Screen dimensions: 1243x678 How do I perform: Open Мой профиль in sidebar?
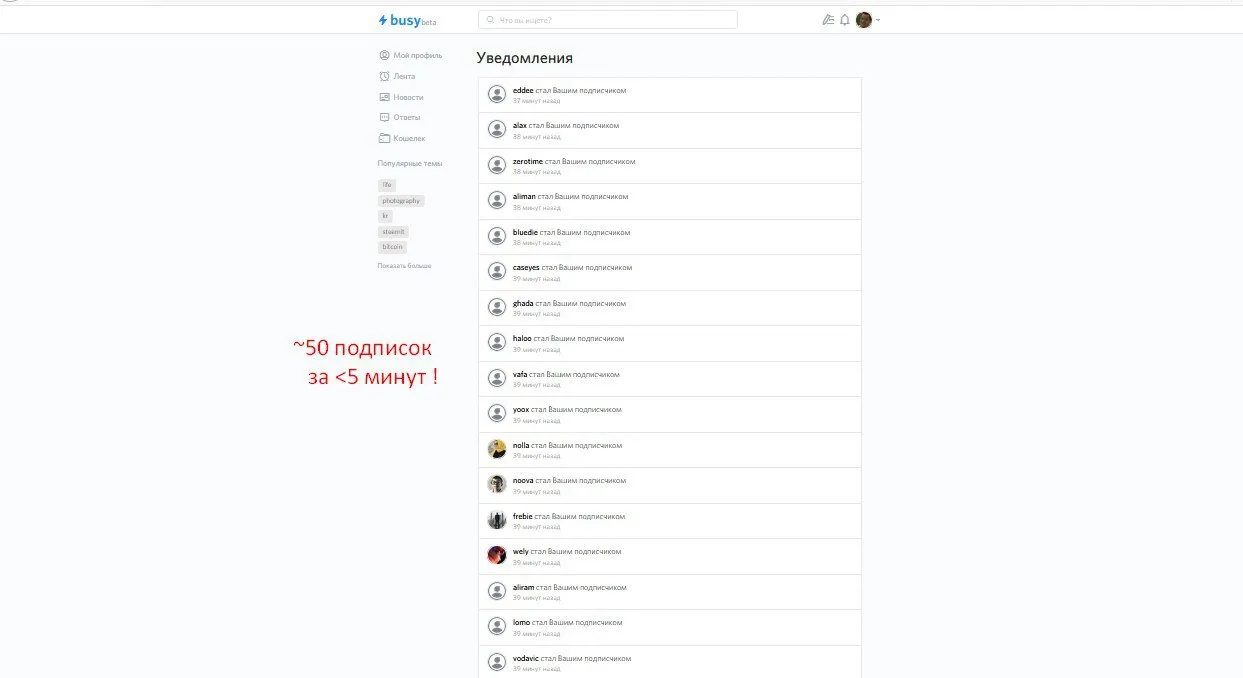(x=410, y=55)
